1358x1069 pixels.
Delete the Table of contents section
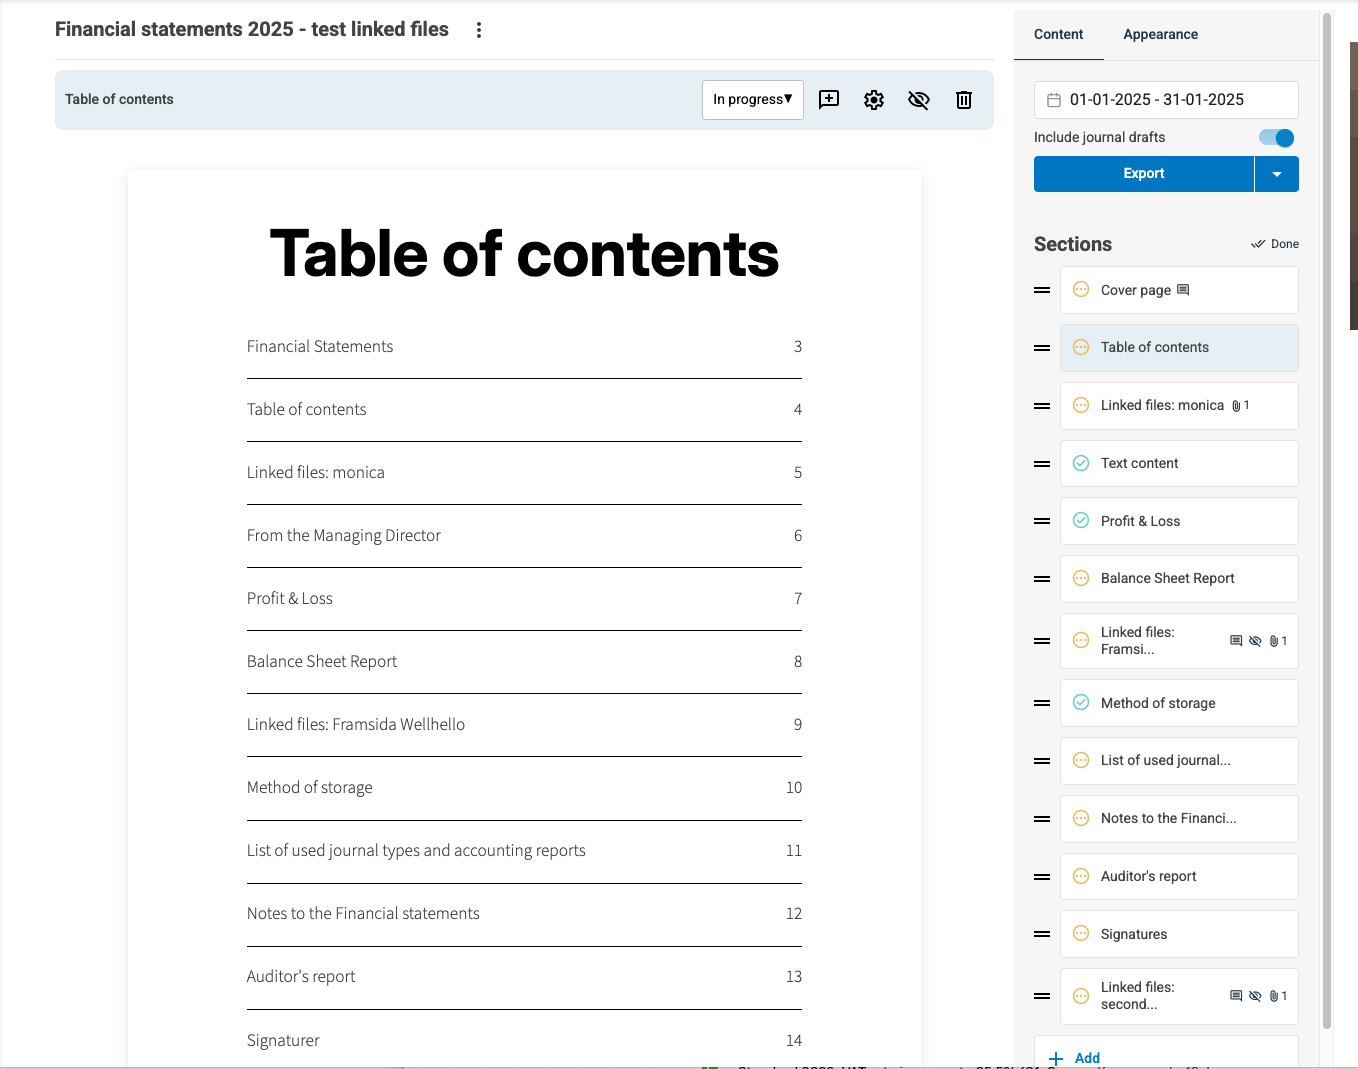964,99
